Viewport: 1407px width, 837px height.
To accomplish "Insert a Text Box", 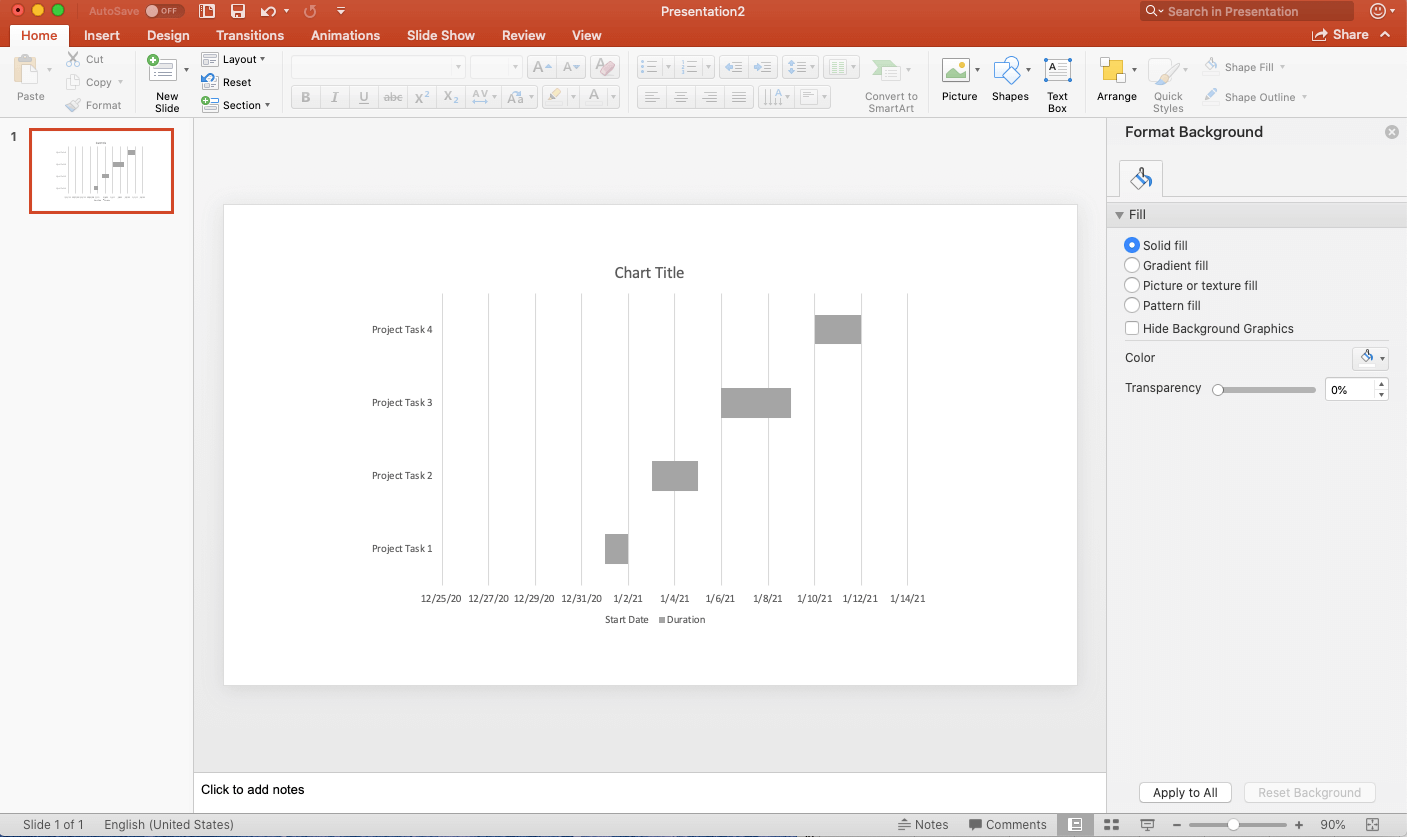I will pyautogui.click(x=1057, y=71).
